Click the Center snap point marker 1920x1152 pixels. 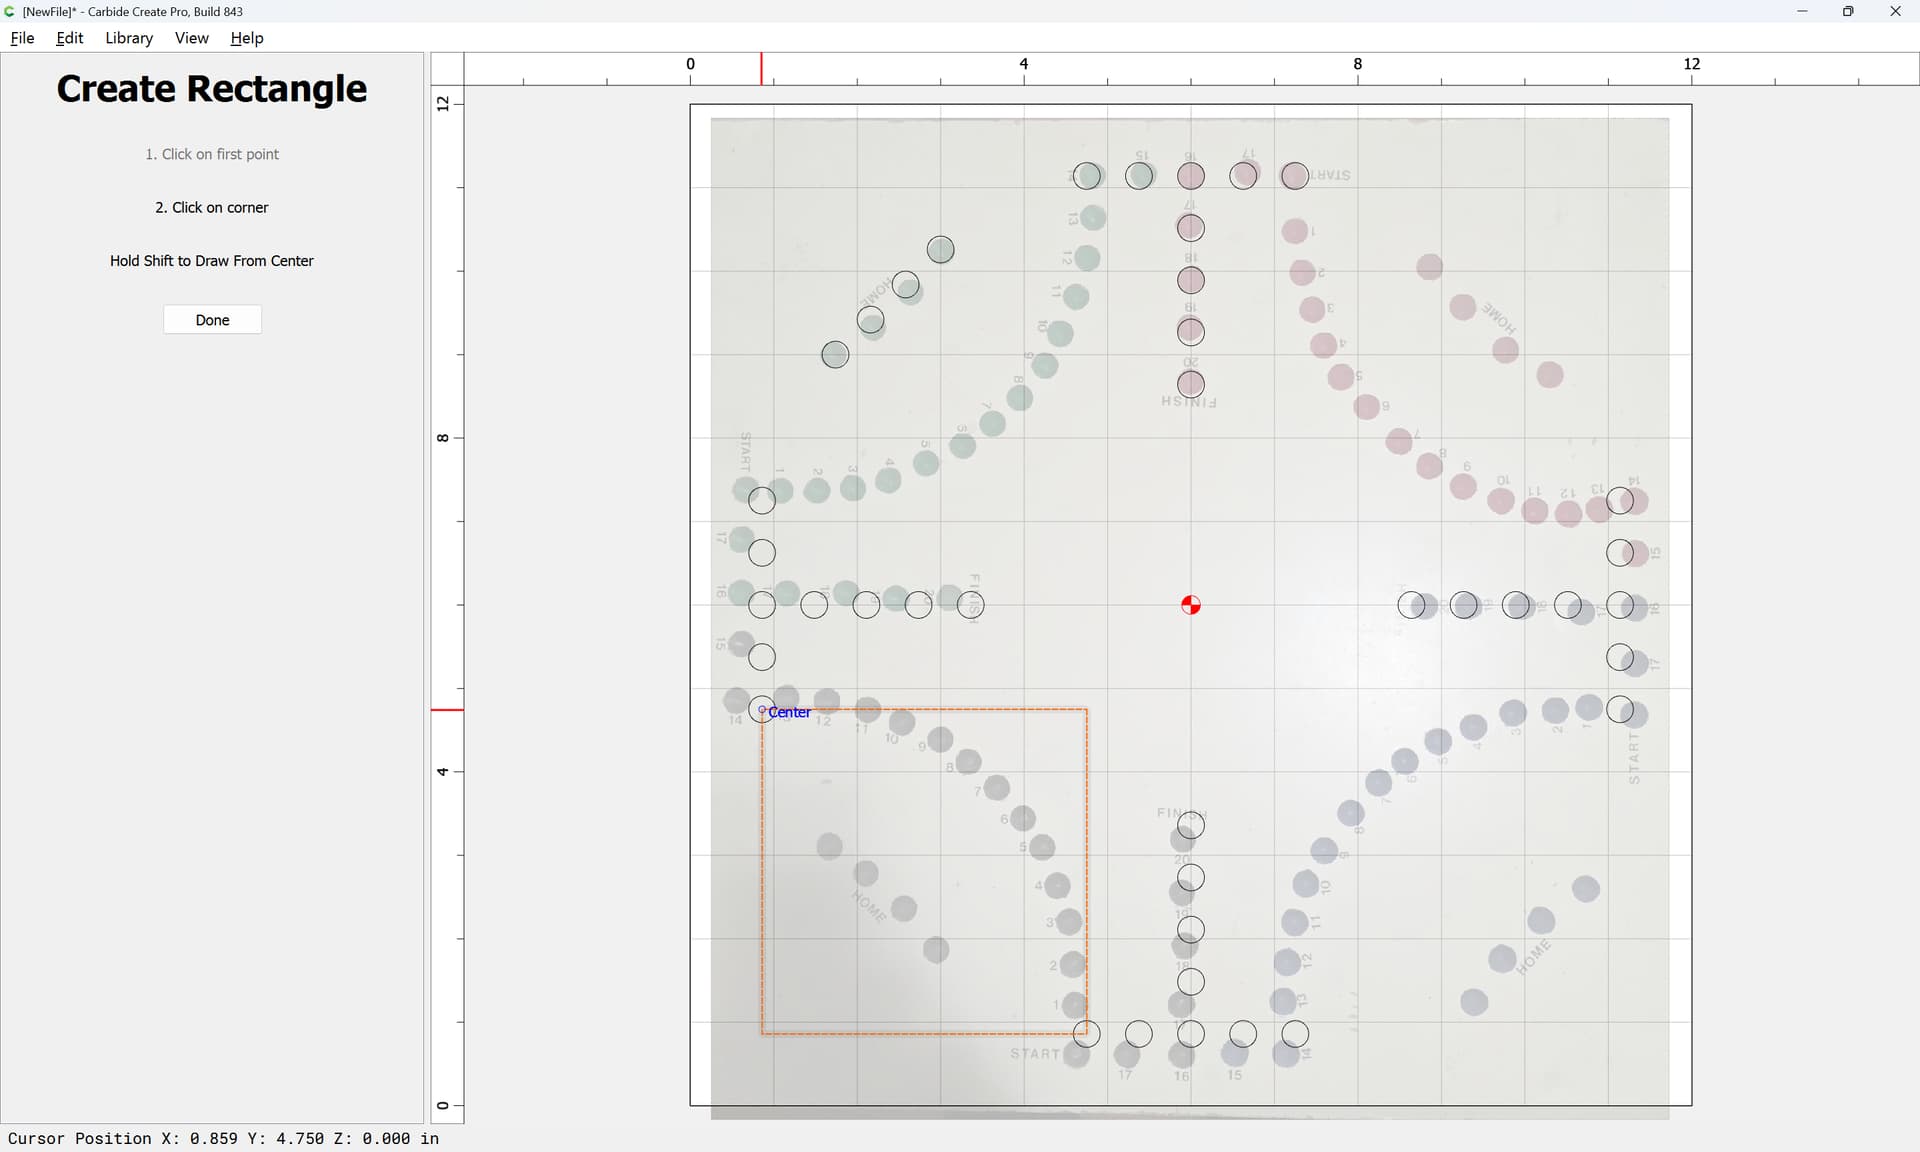[x=762, y=710]
